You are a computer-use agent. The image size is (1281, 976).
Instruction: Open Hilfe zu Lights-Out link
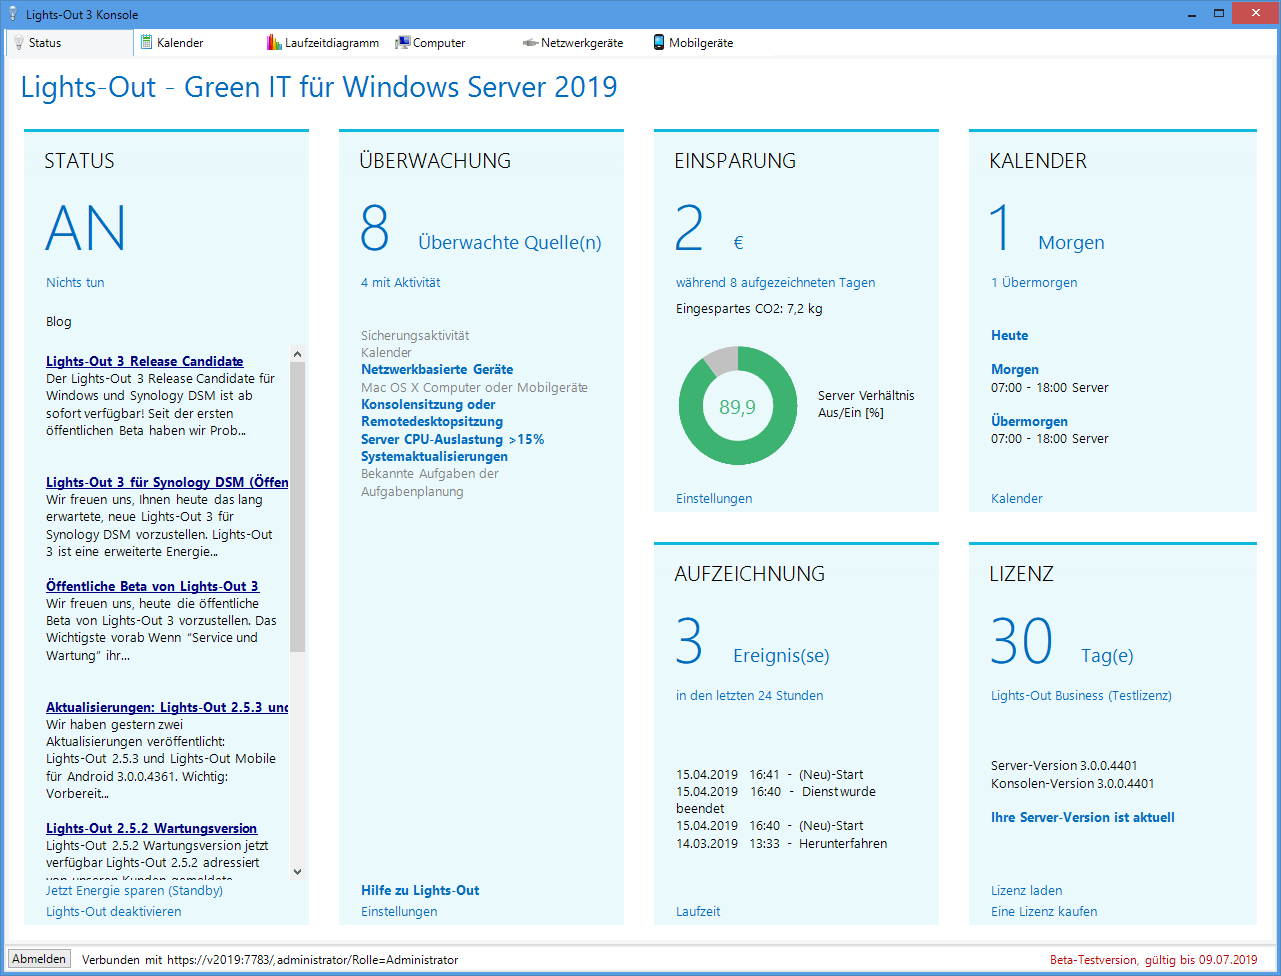pos(420,890)
